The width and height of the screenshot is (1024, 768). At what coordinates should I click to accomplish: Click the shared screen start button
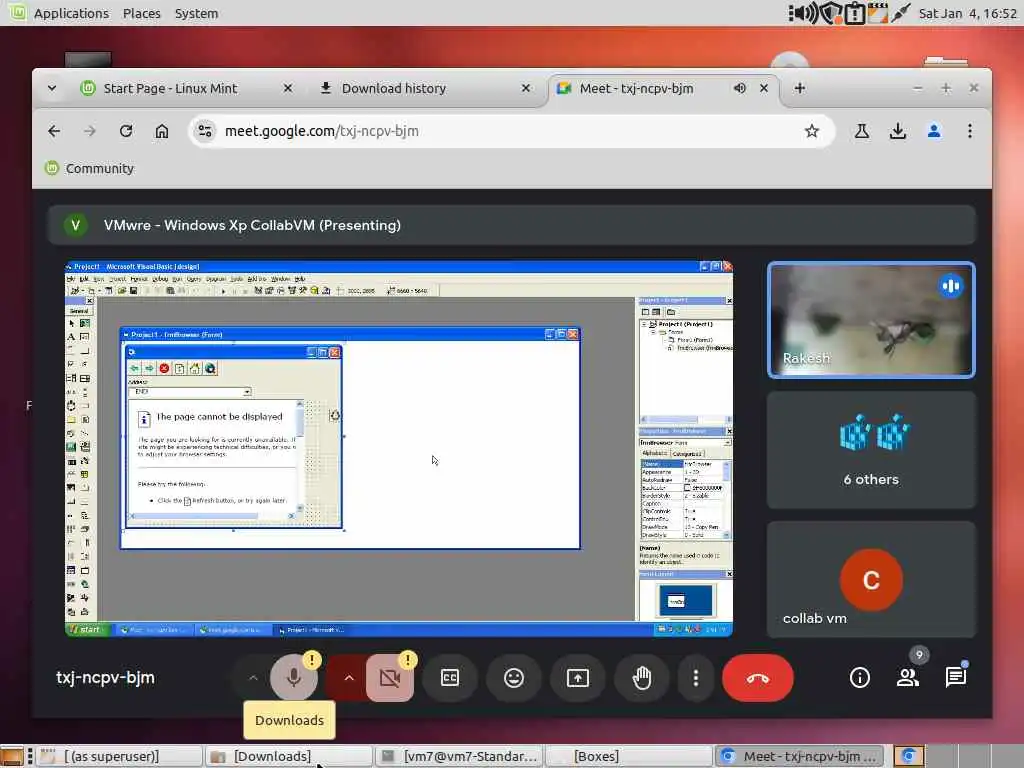coord(88,630)
